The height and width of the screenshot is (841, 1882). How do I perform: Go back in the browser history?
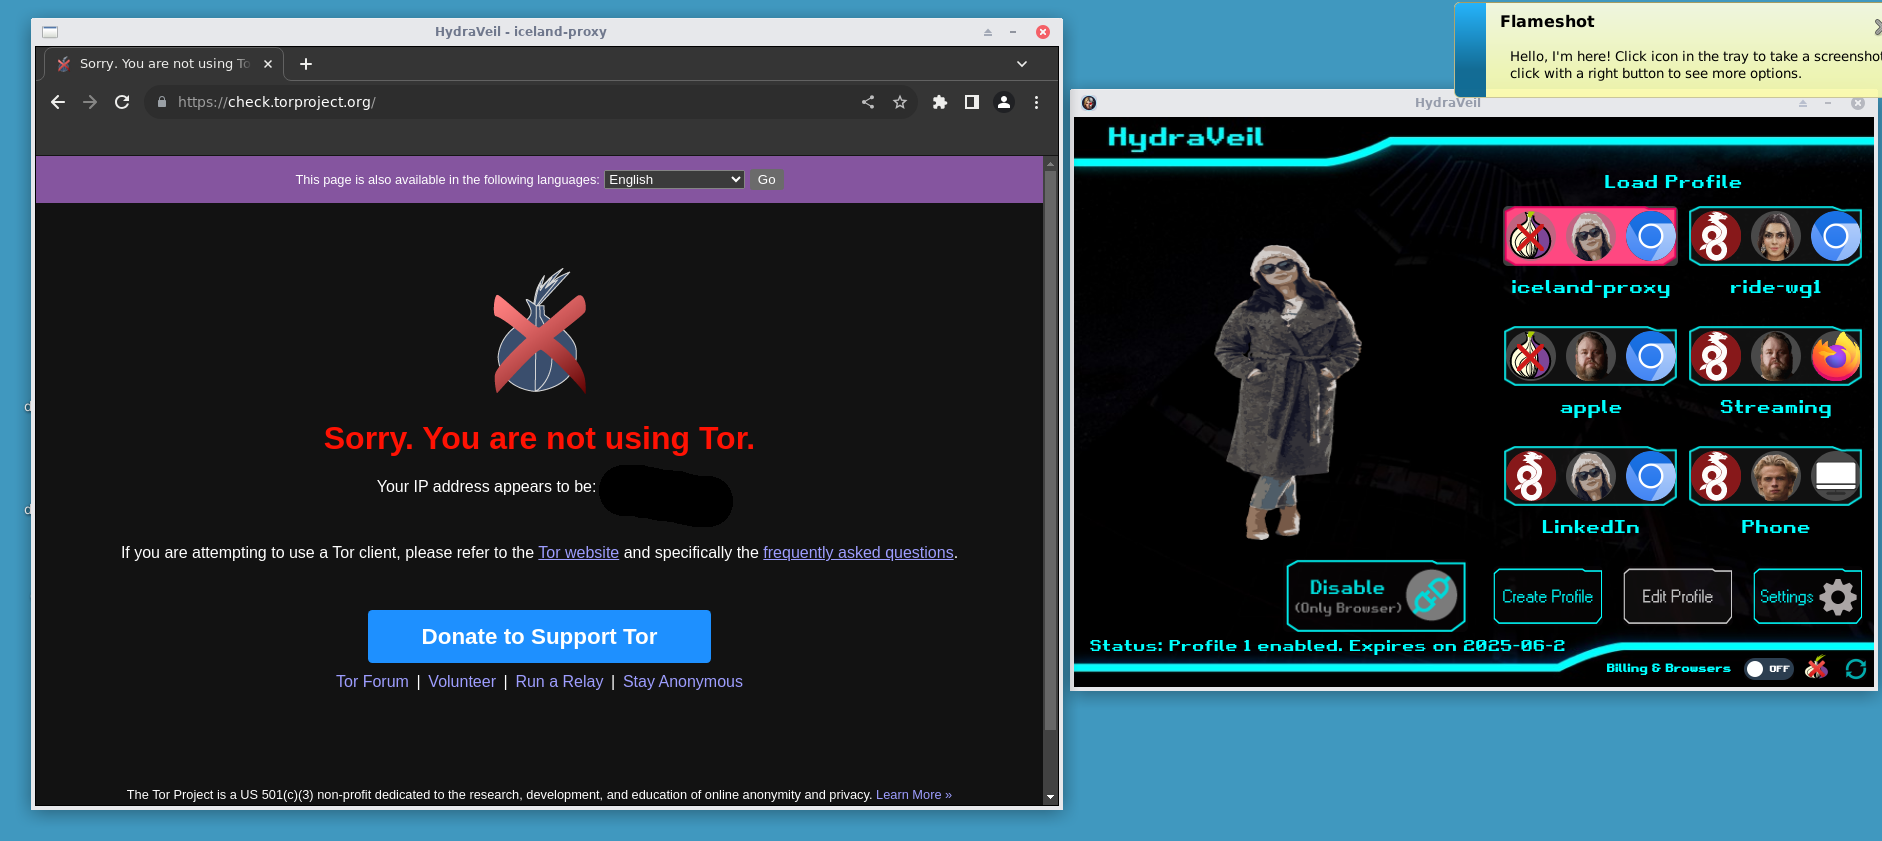58,102
